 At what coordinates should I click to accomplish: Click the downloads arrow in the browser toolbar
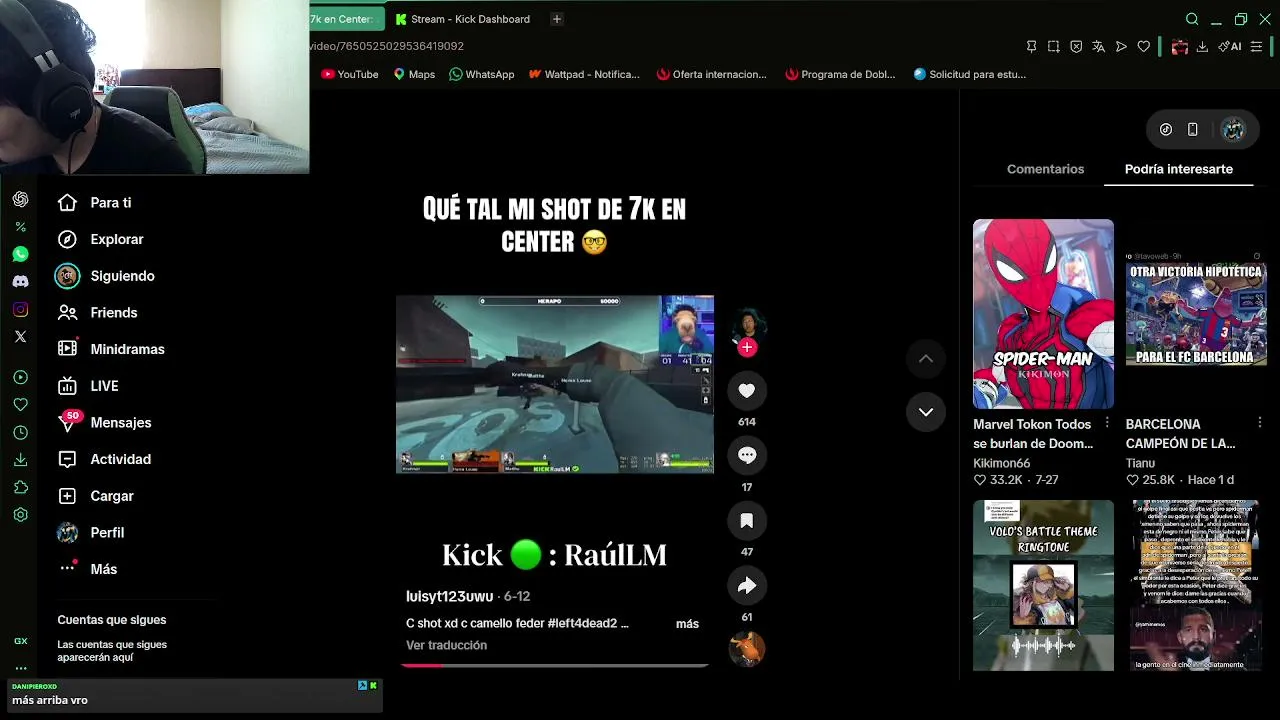[1202, 46]
